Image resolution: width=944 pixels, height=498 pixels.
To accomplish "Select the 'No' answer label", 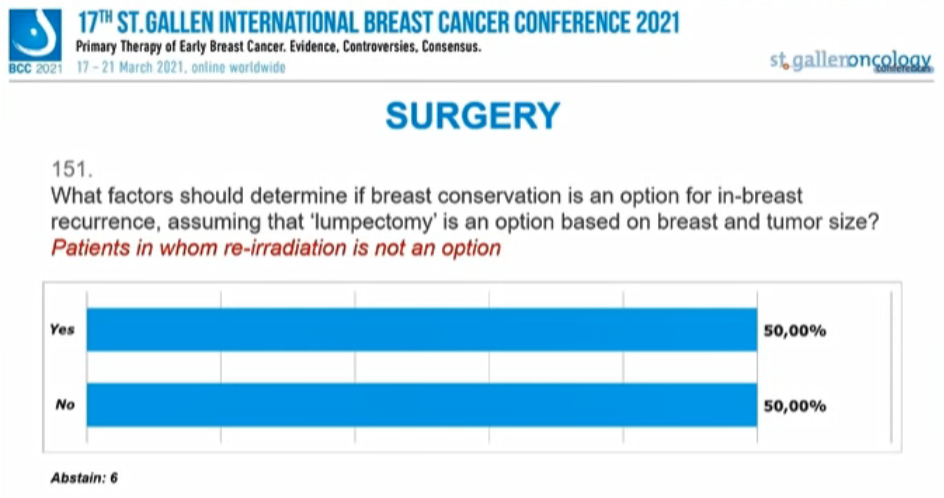I will (63, 405).
